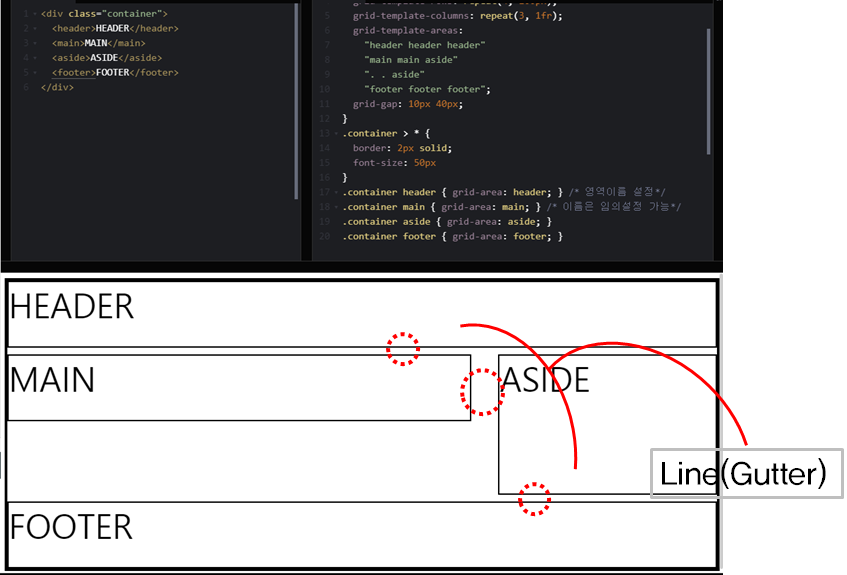Click the ASIDE box in the preview

point(607,424)
